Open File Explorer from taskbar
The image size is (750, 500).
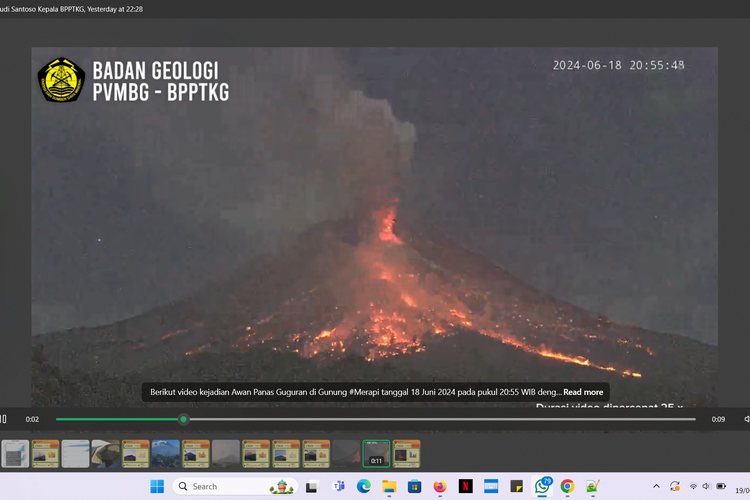(389, 487)
